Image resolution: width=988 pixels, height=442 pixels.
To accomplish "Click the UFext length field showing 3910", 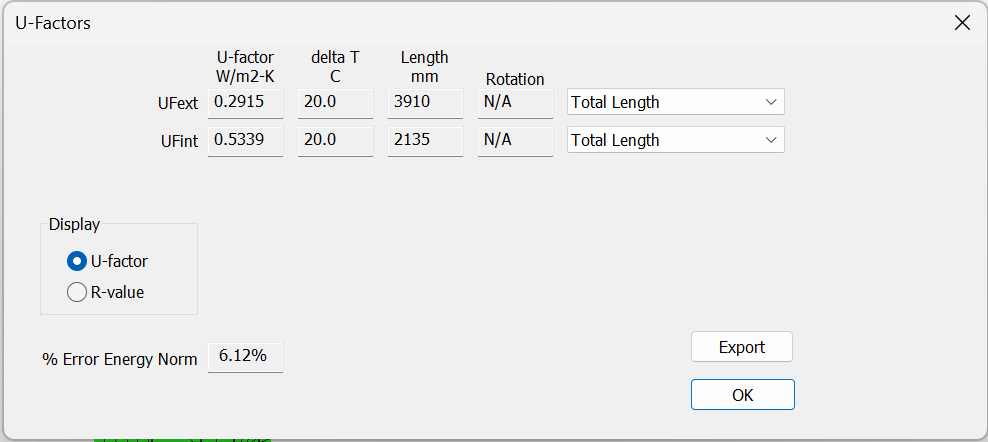I will [x=425, y=103].
